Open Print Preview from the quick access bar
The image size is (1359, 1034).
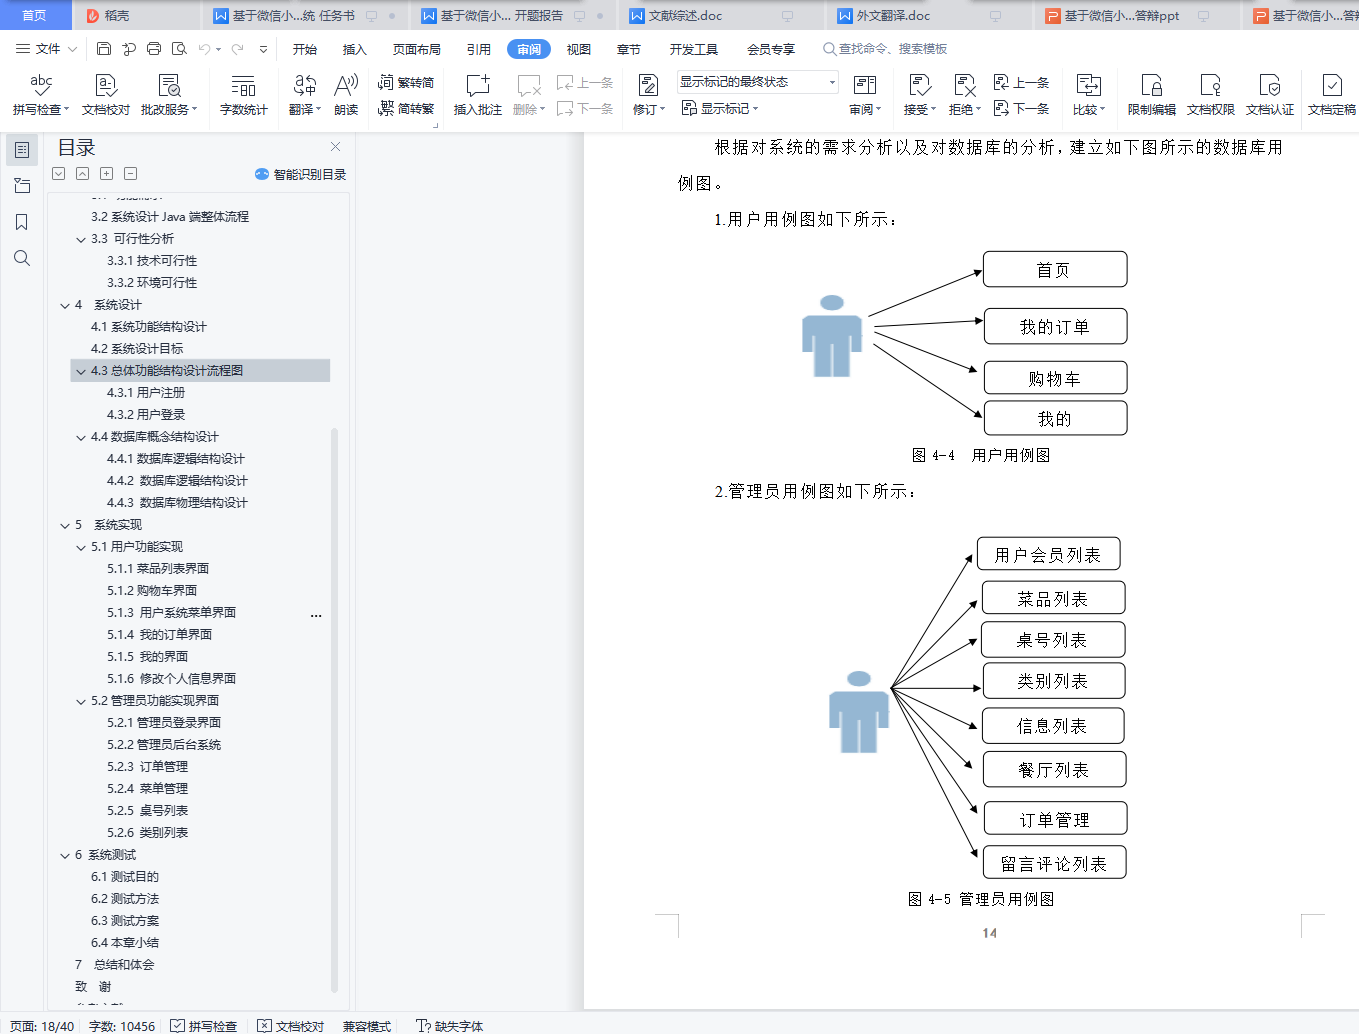179,49
